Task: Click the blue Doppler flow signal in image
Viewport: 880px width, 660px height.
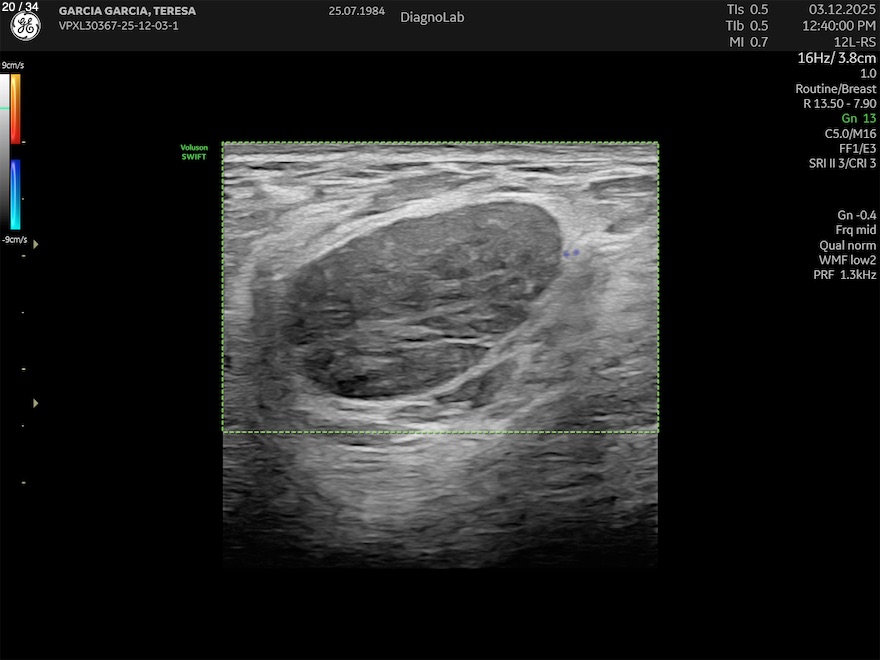Action: pos(571,254)
